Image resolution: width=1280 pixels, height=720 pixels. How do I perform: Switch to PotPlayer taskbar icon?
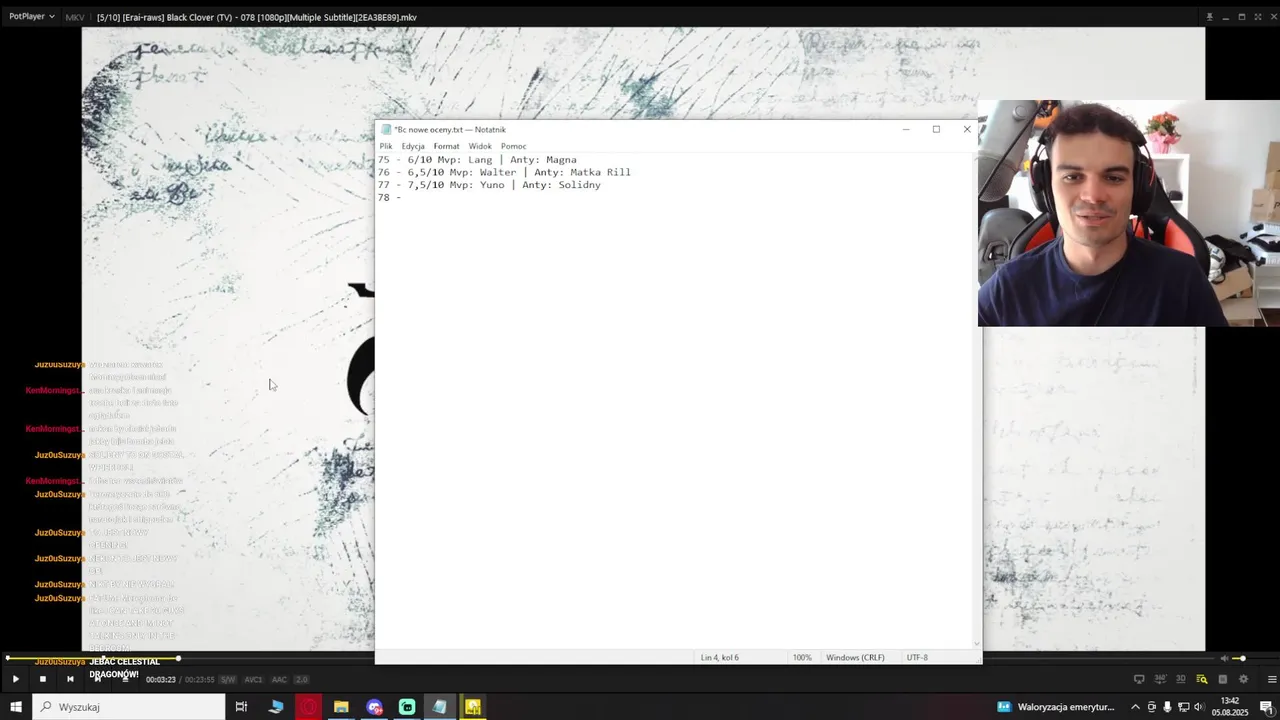point(472,707)
